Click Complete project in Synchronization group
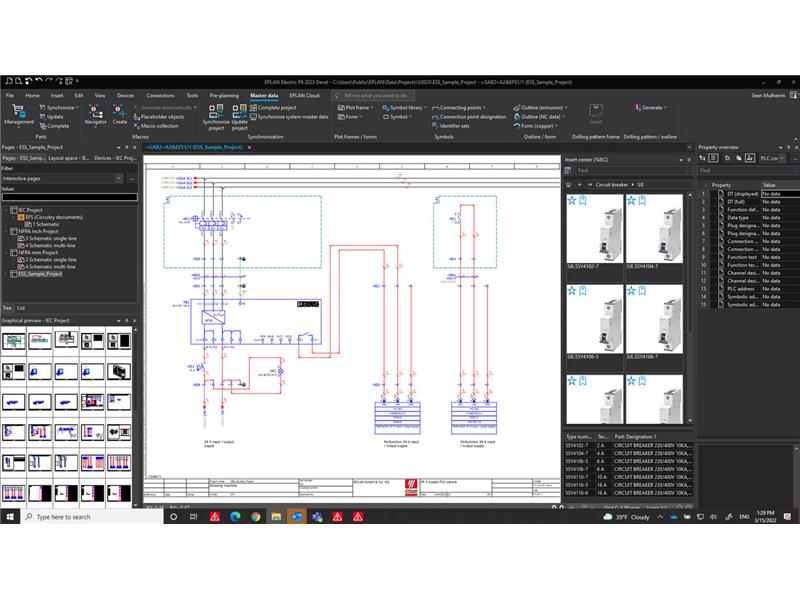The height and width of the screenshot is (600, 800). pyautogui.click(x=273, y=108)
